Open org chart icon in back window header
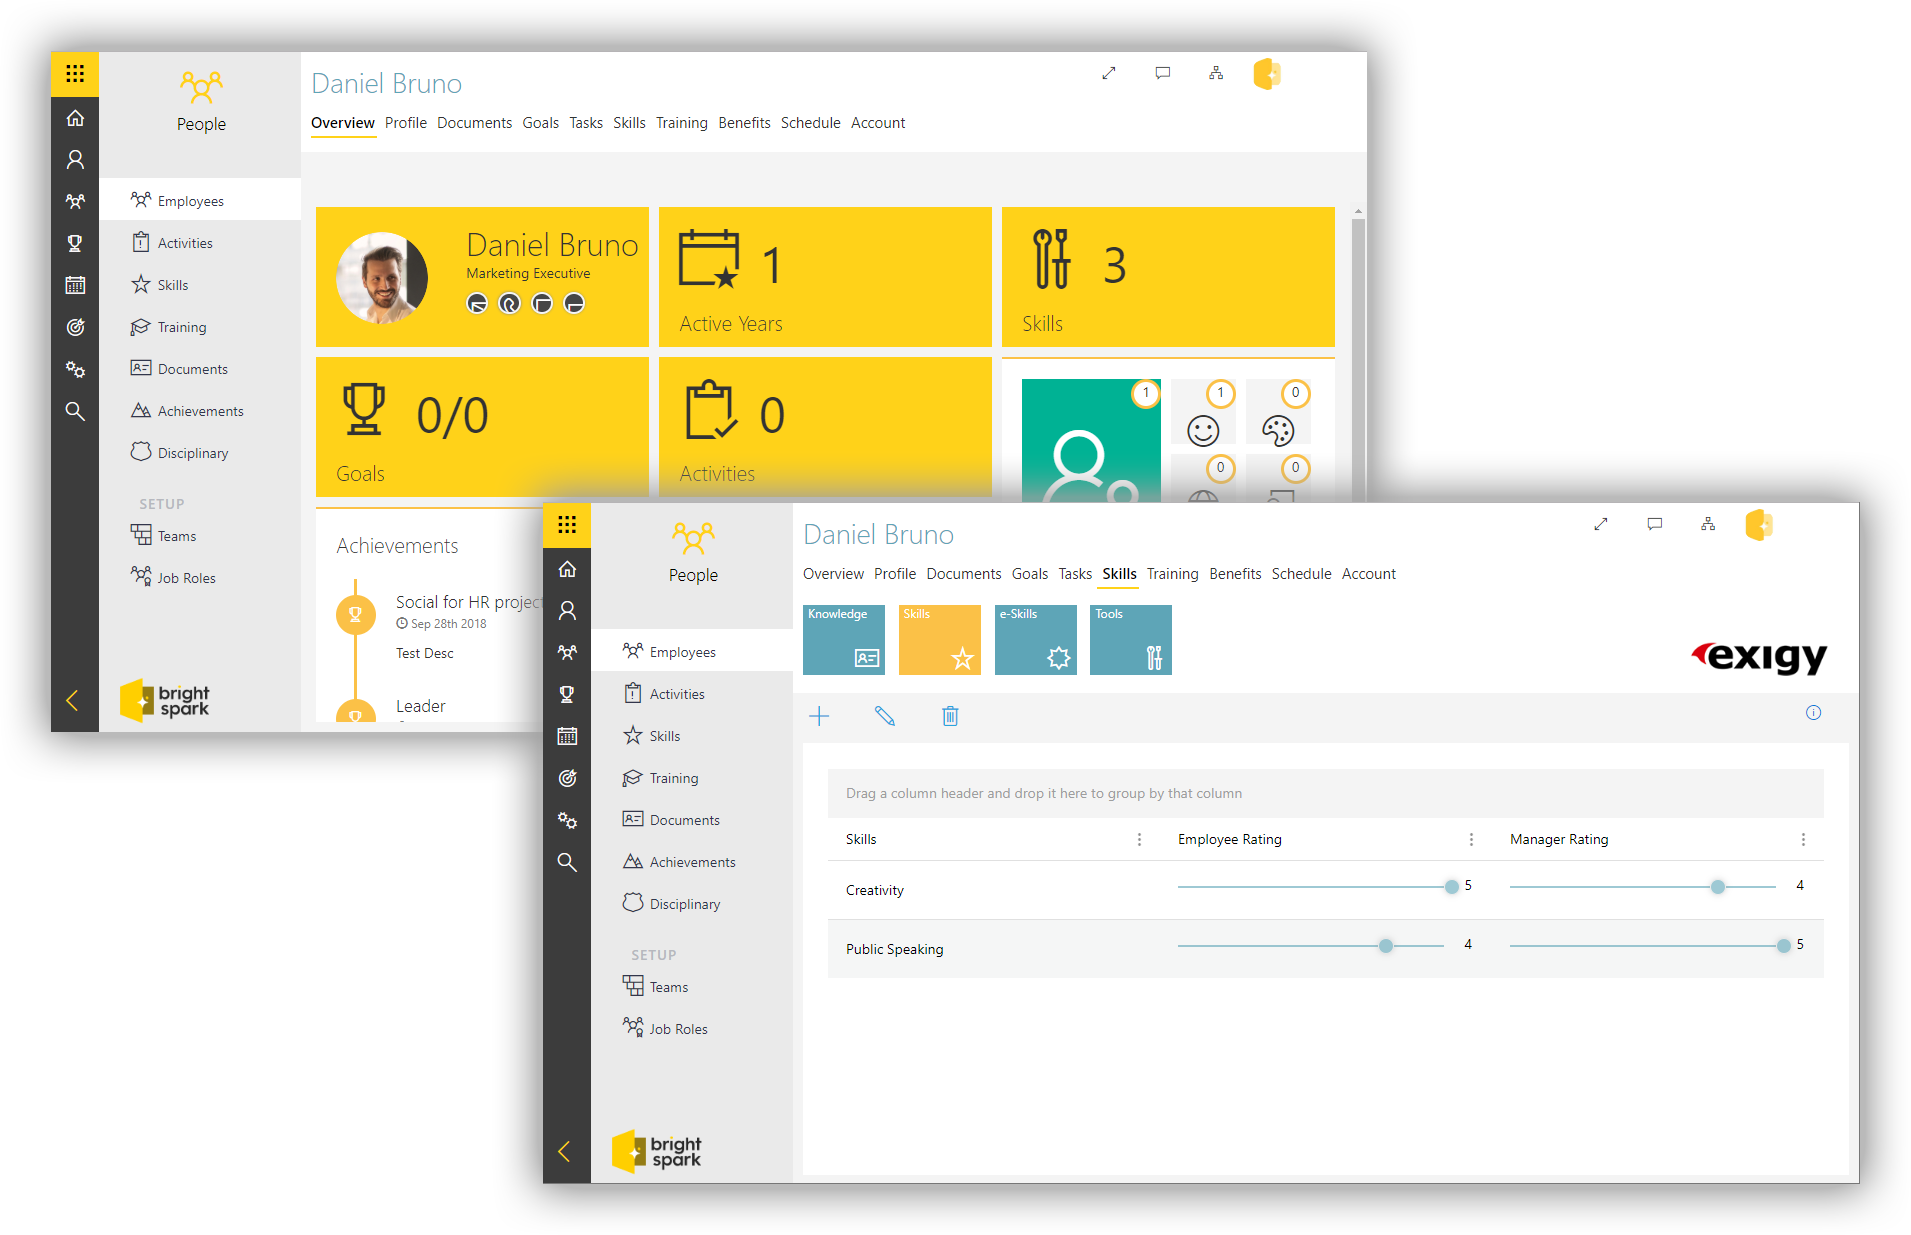Screen dimensions: 1911x1235 [1216, 73]
